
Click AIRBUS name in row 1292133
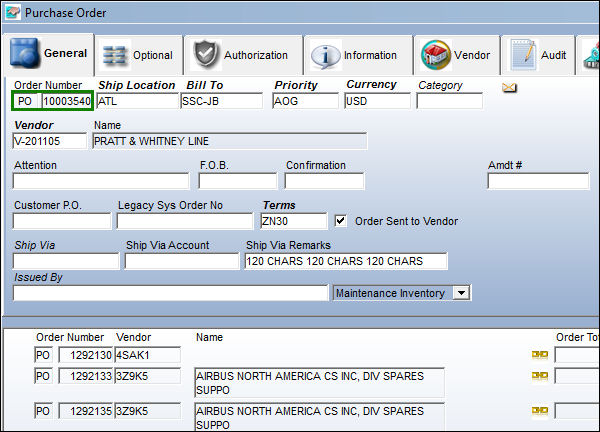[320, 383]
